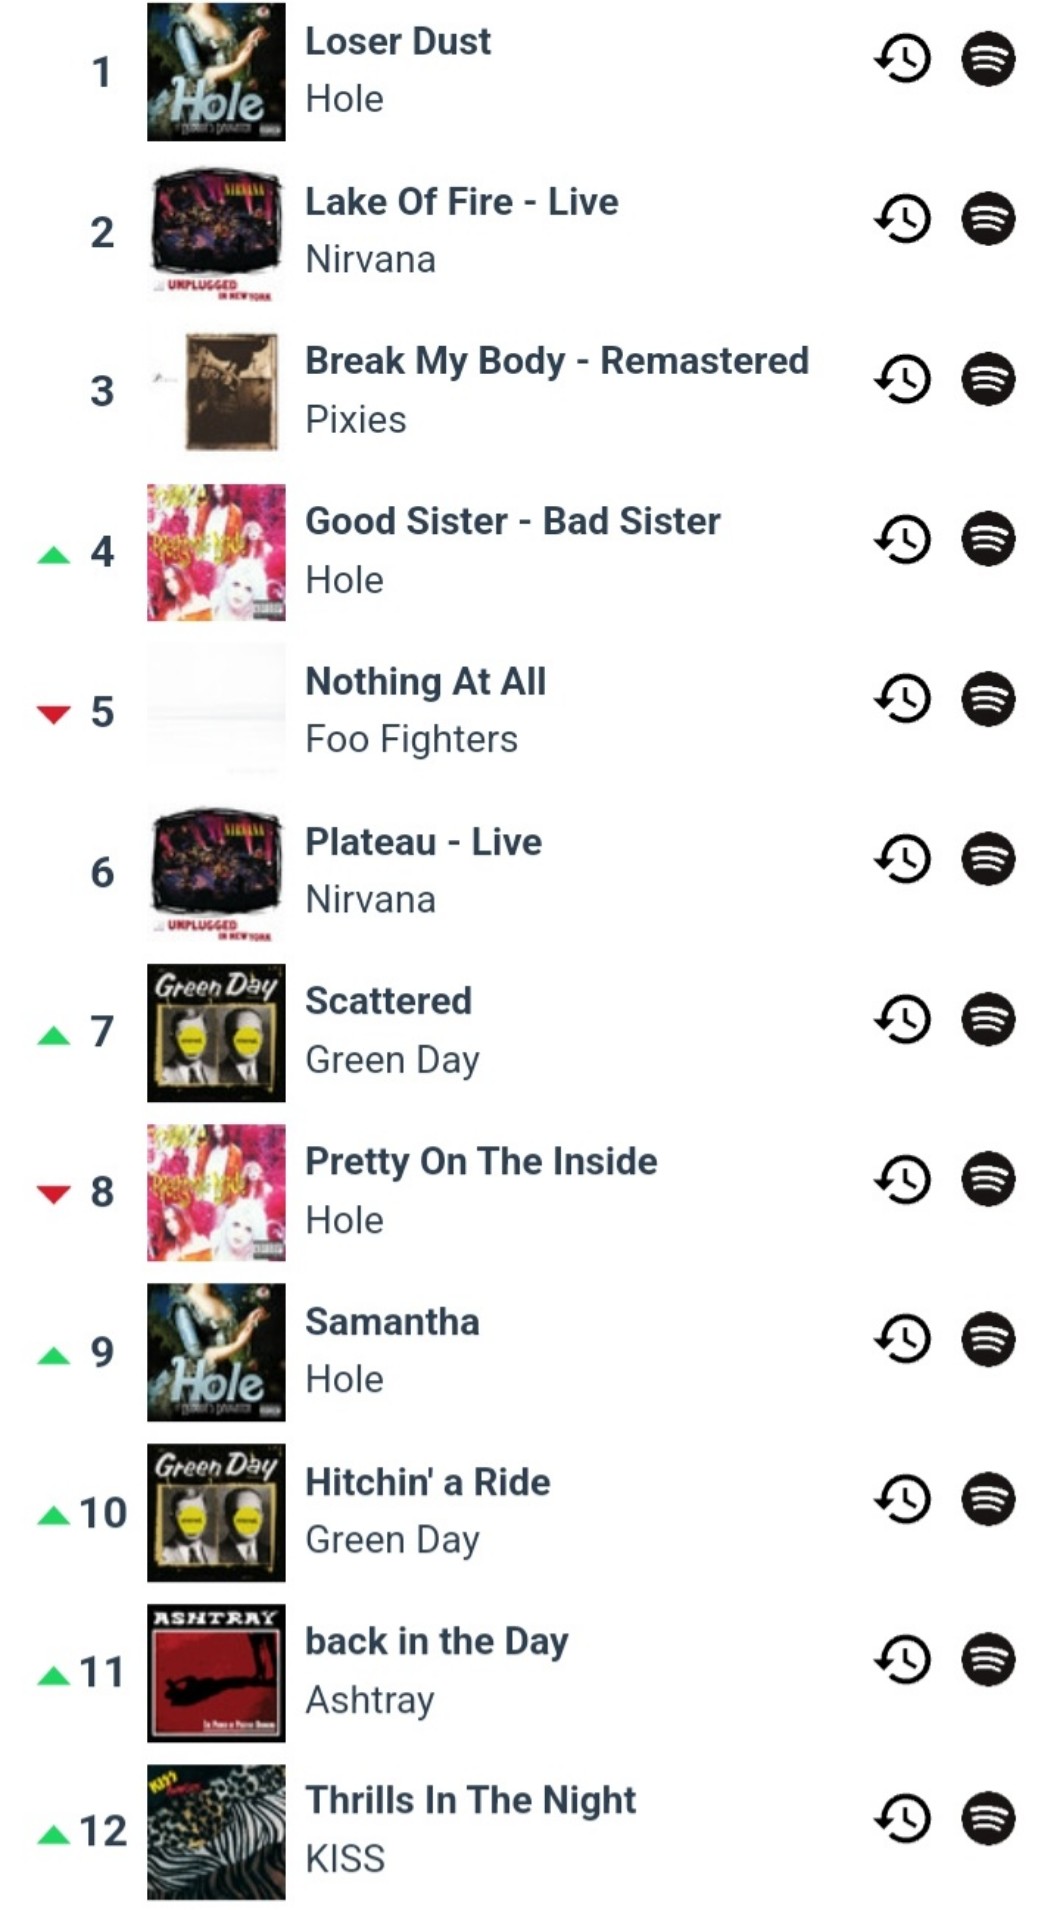Viewport: 1060px width, 1910px height.
Task: Open the Pixies artist link
Action: [x=356, y=420]
